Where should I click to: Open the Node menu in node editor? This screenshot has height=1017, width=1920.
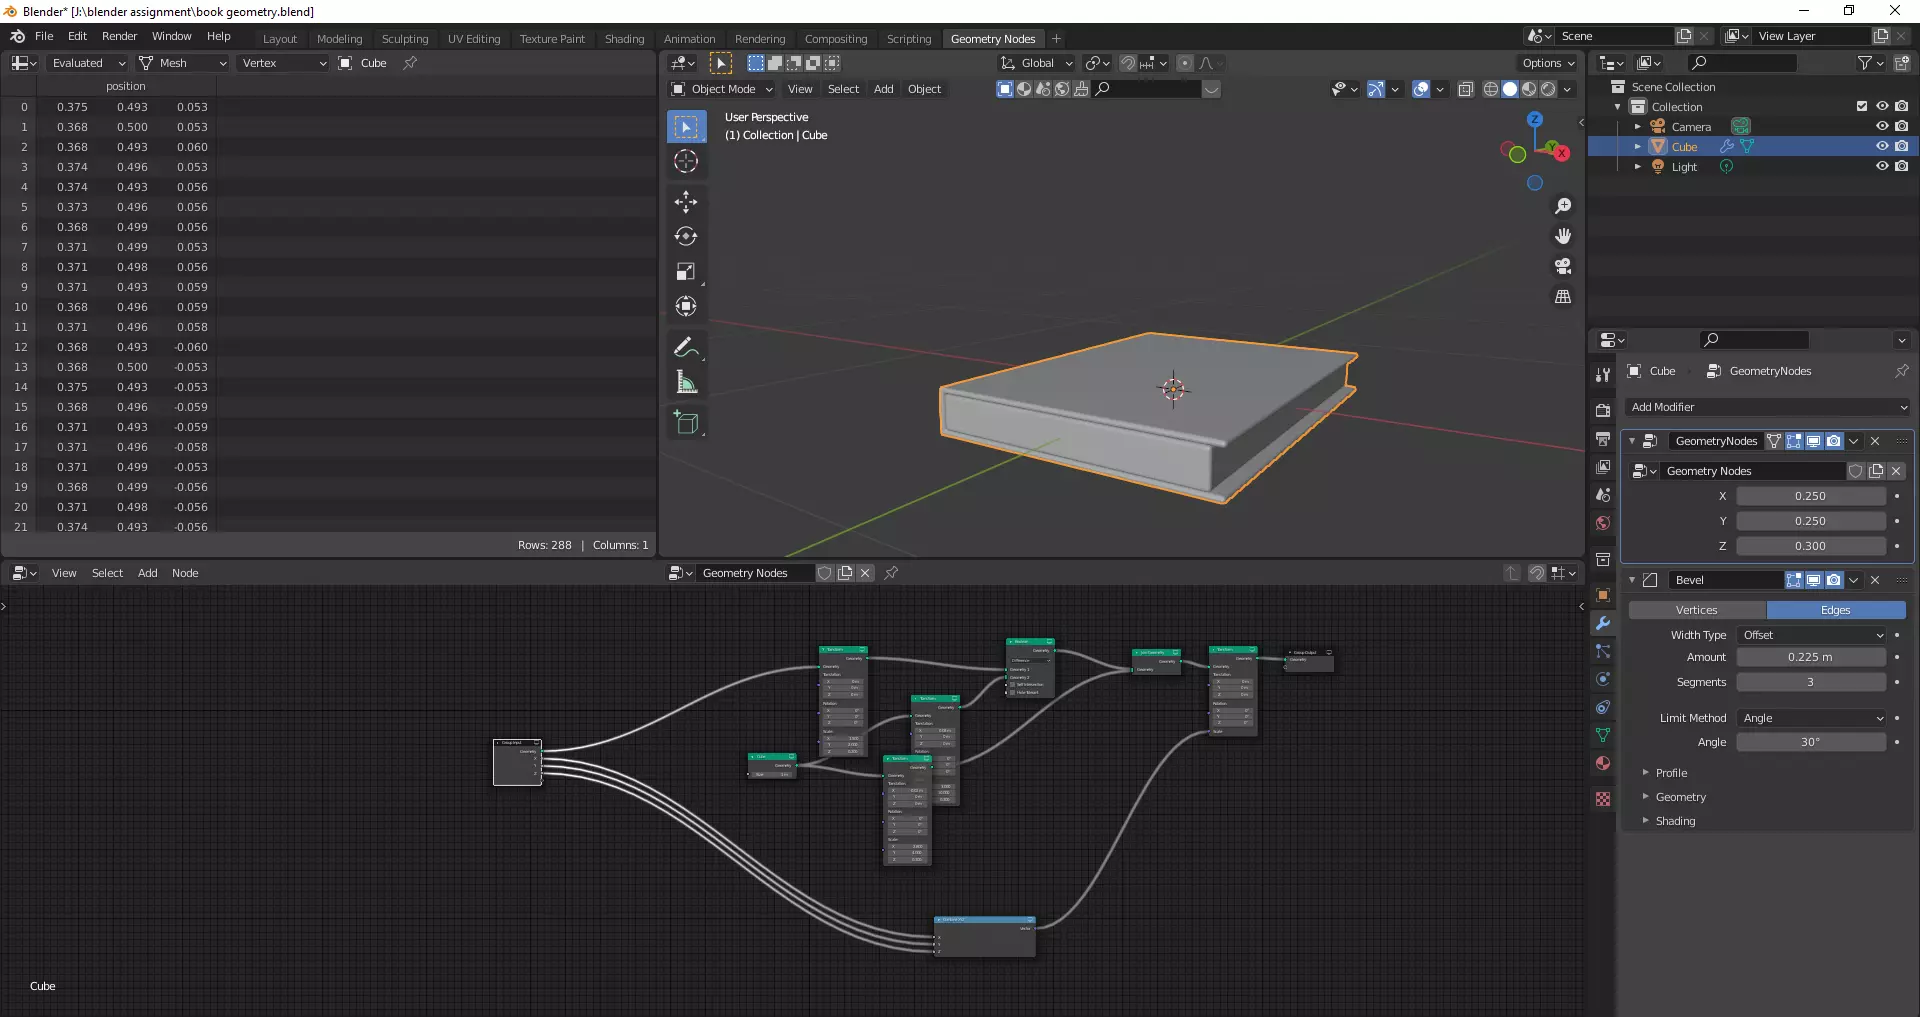185,573
